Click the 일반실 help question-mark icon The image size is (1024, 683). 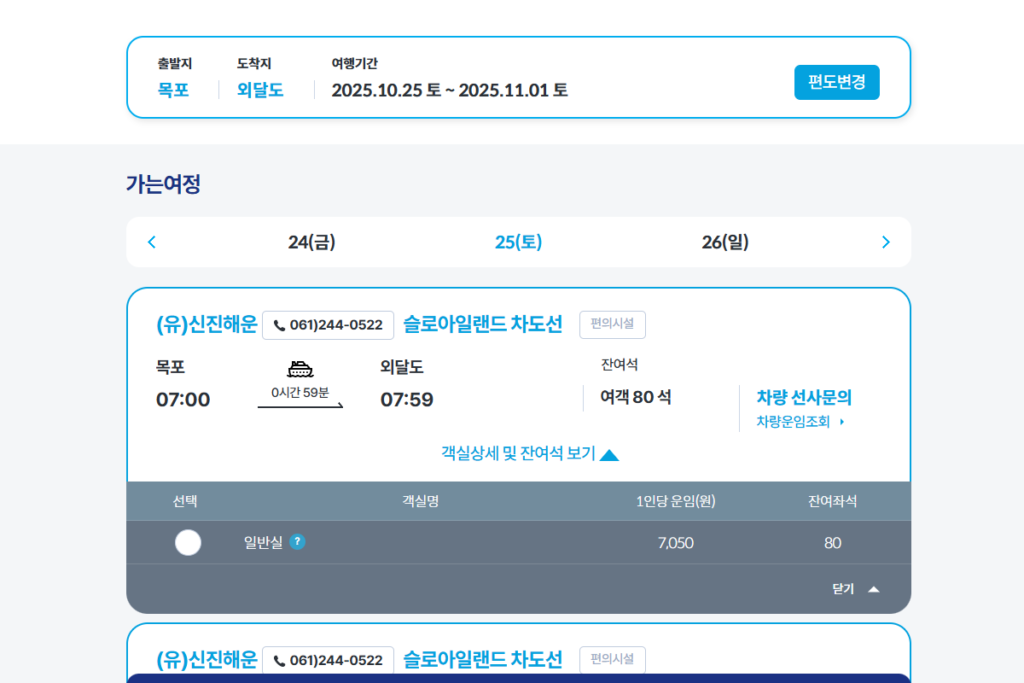coord(297,542)
